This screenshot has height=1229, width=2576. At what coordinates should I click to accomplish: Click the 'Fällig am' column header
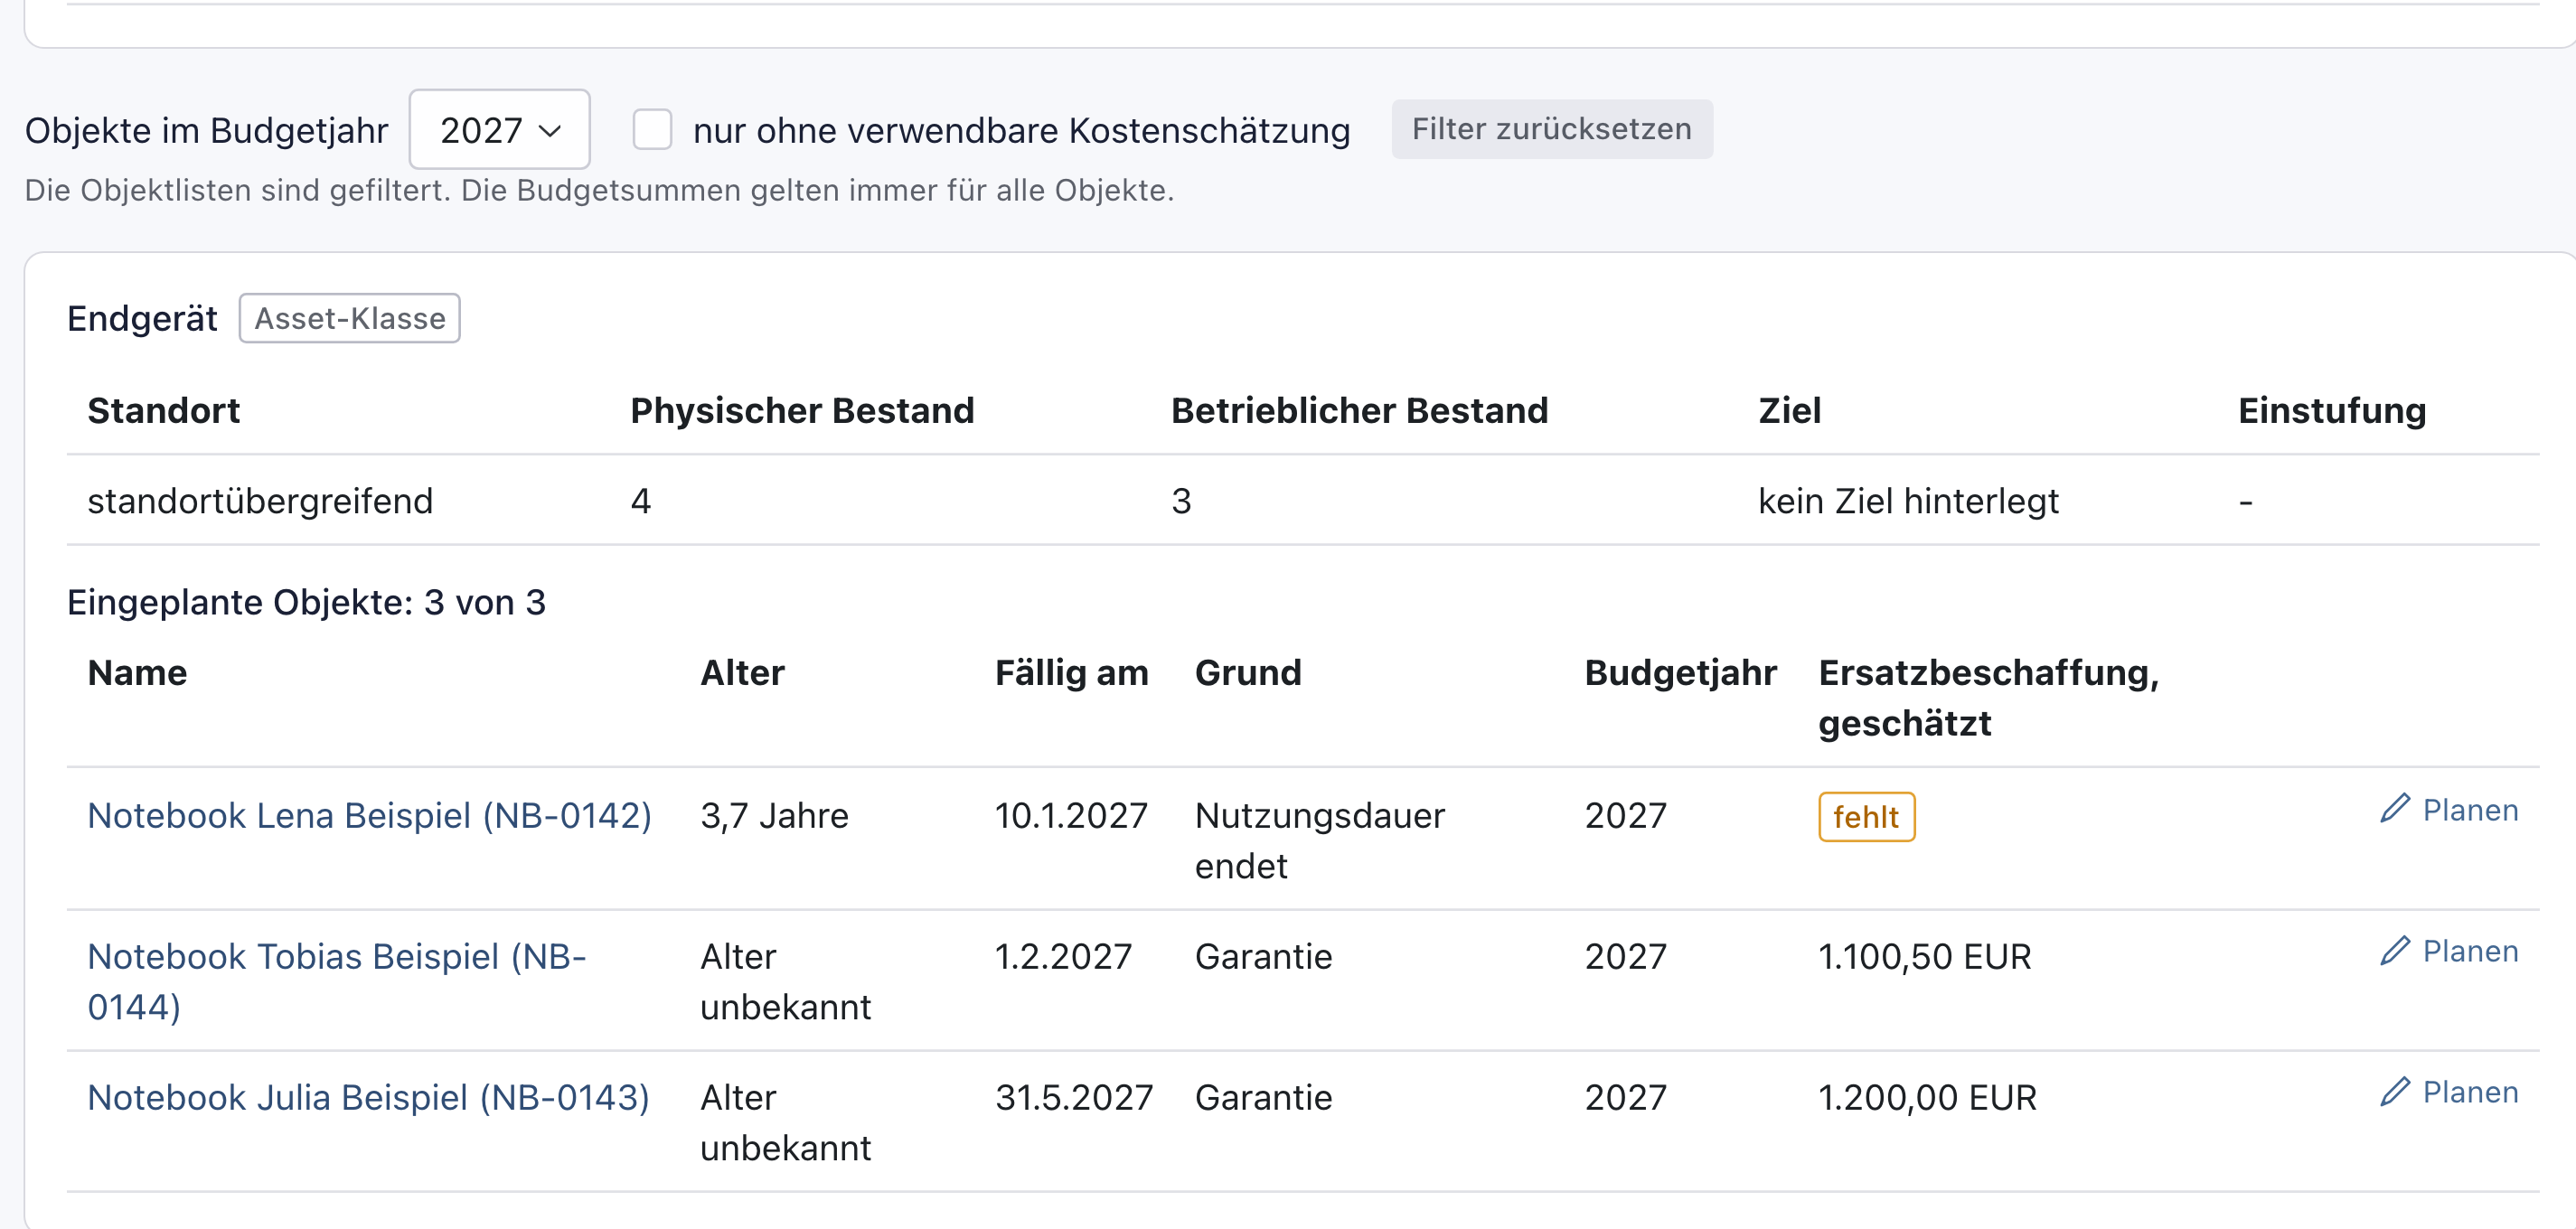click(x=1071, y=673)
